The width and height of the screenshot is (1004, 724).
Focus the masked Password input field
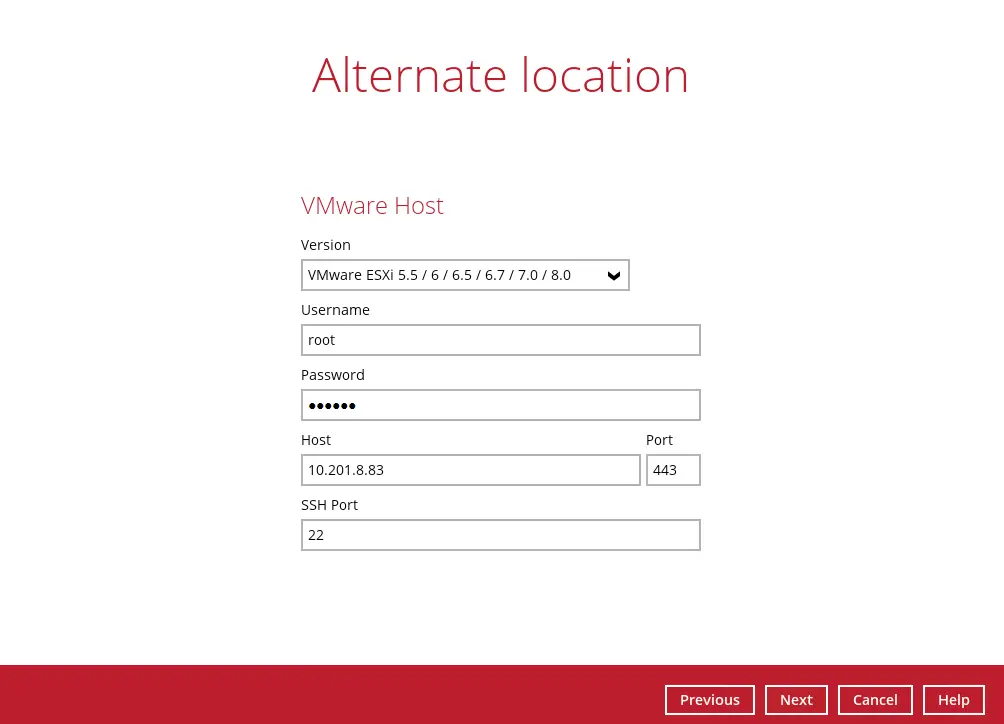[x=500, y=405]
